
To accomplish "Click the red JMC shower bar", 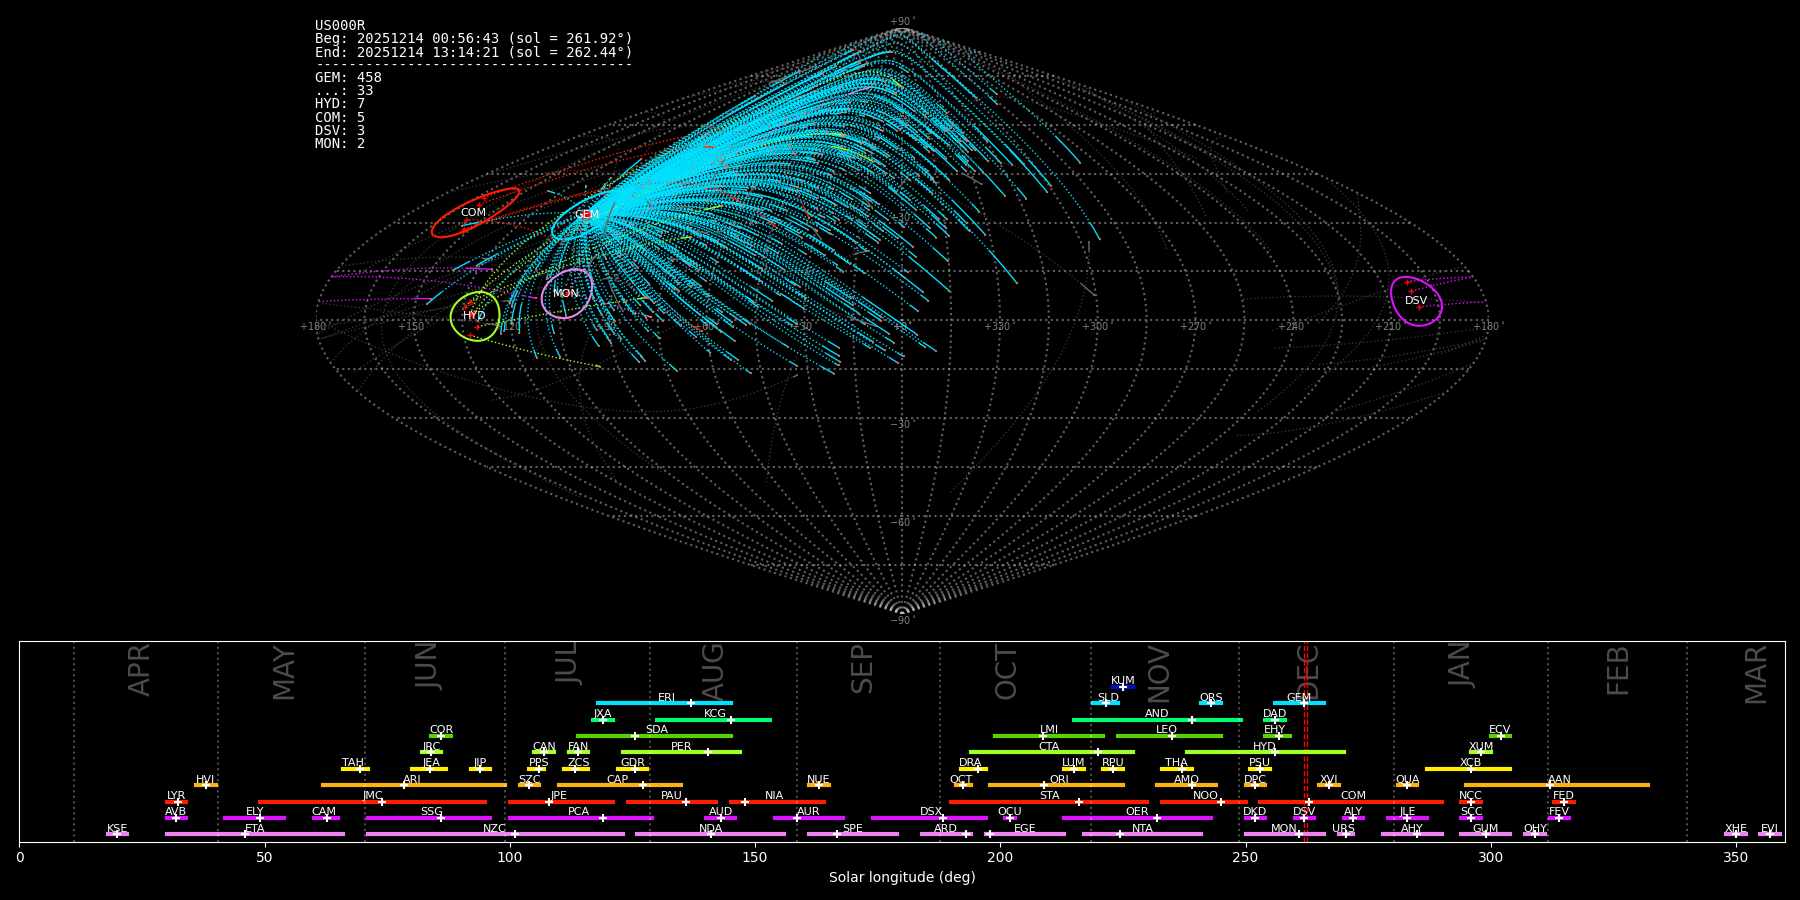I will [x=372, y=801].
